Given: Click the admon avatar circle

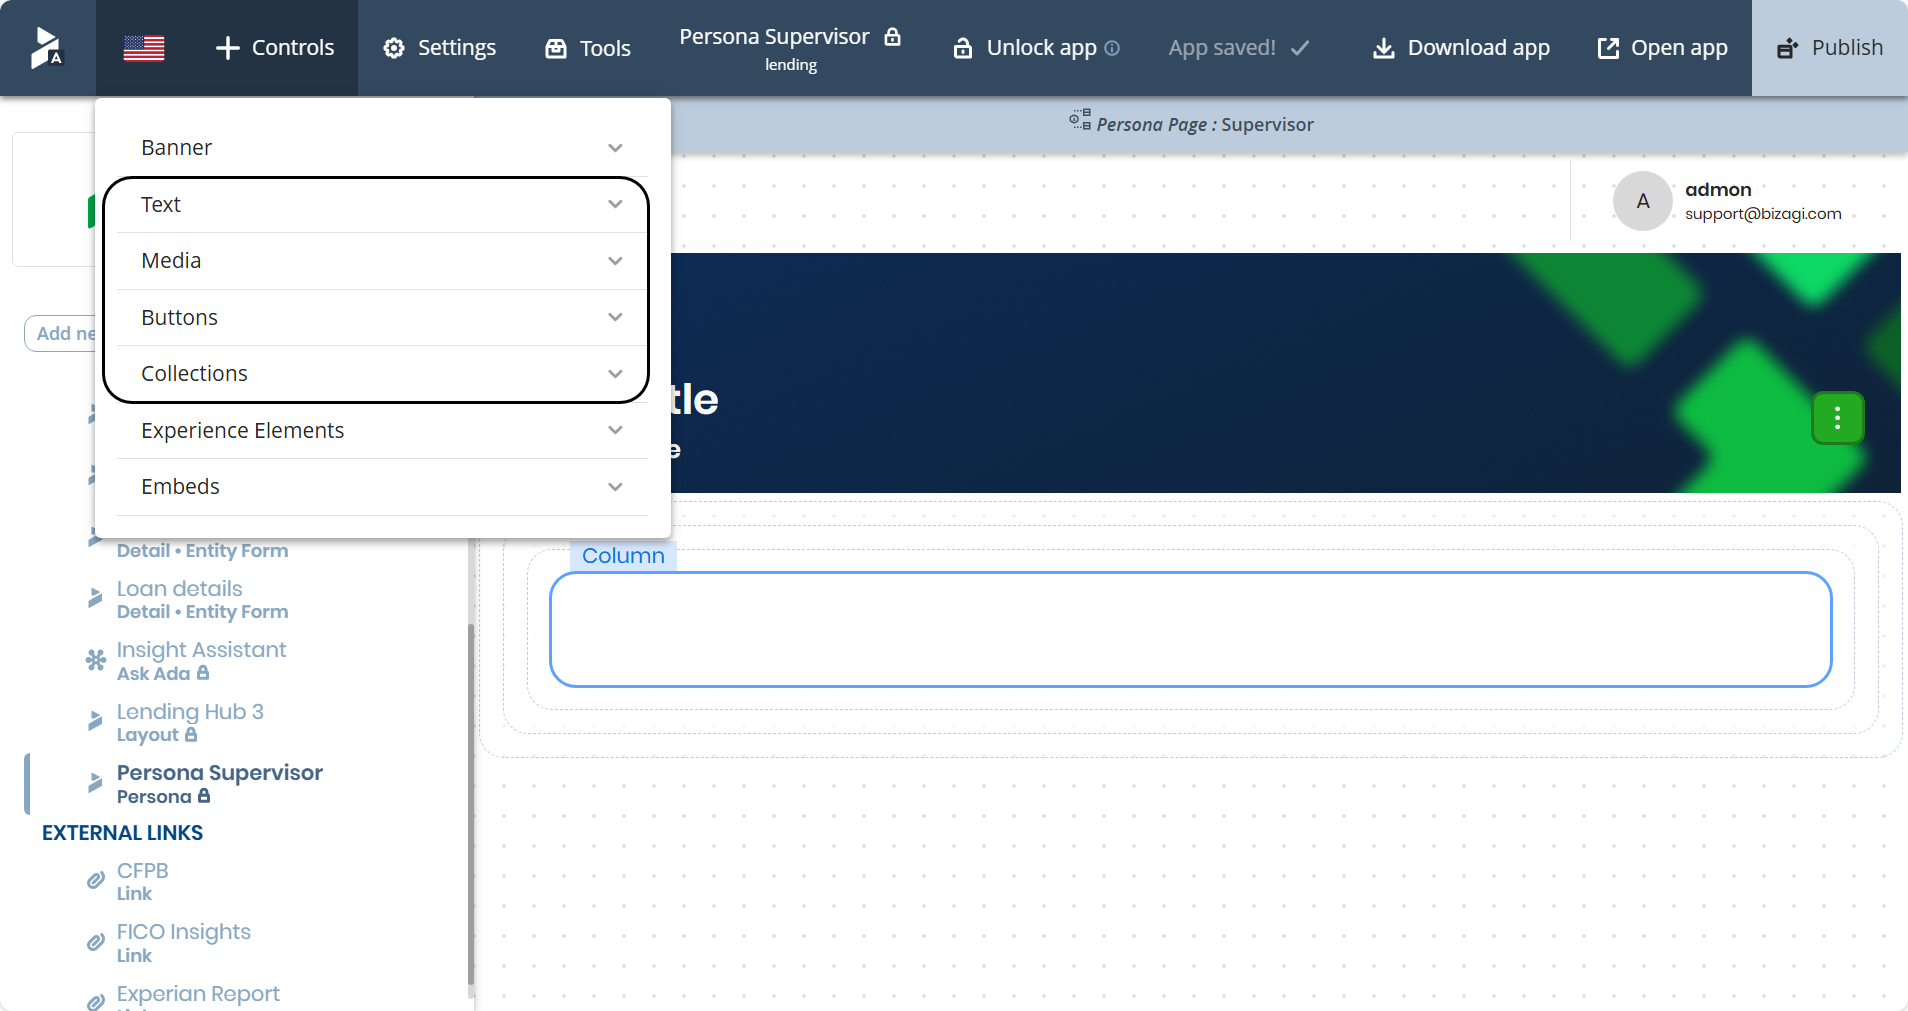Looking at the screenshot, I should 1641,201.
